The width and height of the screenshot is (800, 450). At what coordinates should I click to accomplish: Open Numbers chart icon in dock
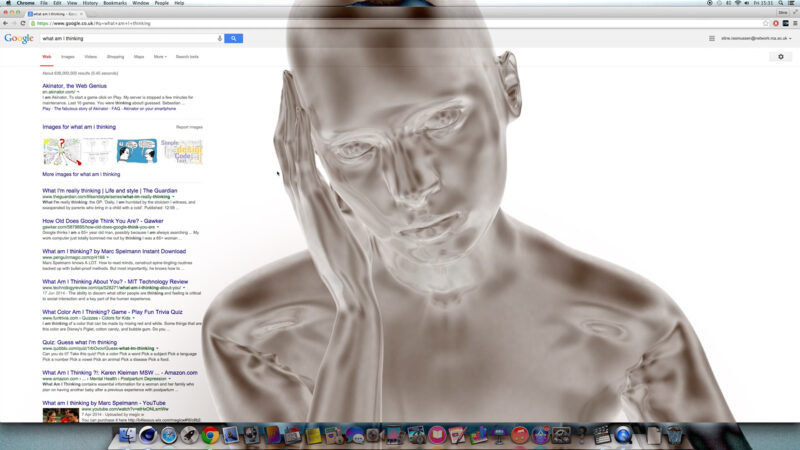coord(479,435)
